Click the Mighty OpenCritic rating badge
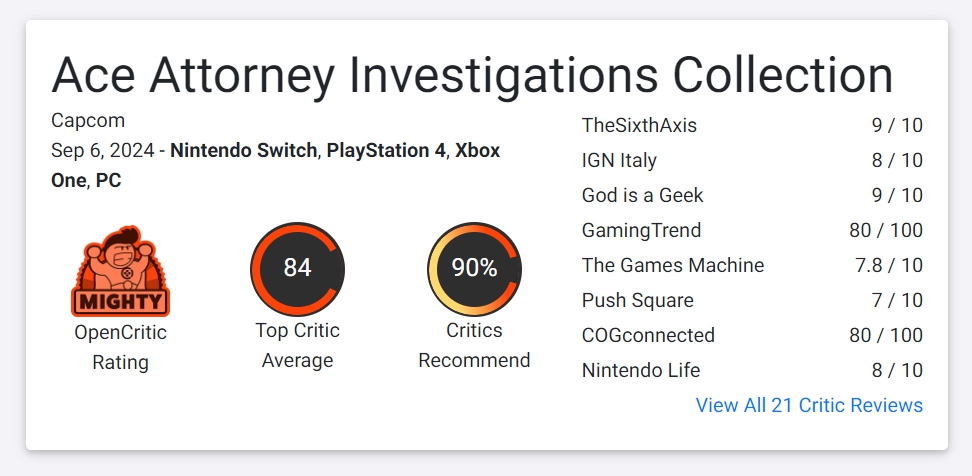The width and height of the screenshot is (972, 476). point(120,270)
